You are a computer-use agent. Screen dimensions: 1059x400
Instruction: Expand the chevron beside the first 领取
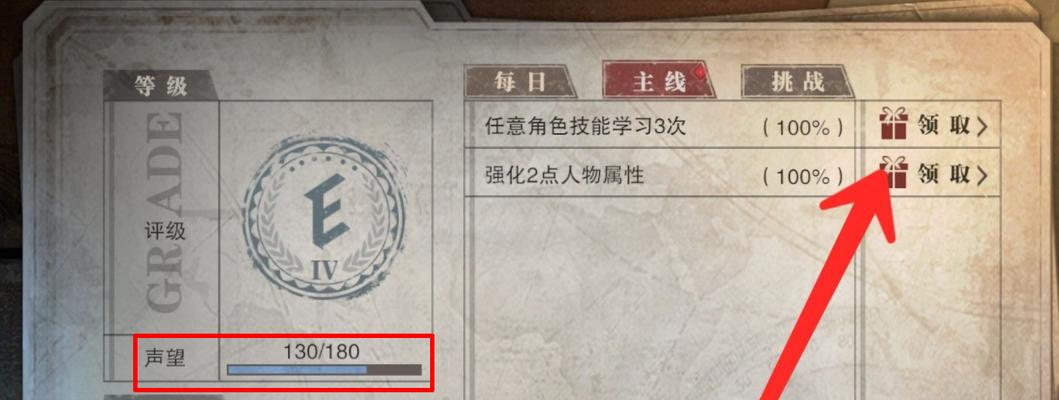click(983, 126)
